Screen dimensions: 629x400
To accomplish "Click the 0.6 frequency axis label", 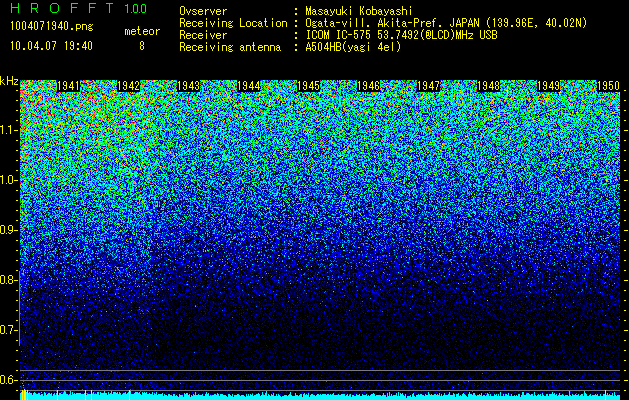I will pyautogui.click(x=9, y=380).
